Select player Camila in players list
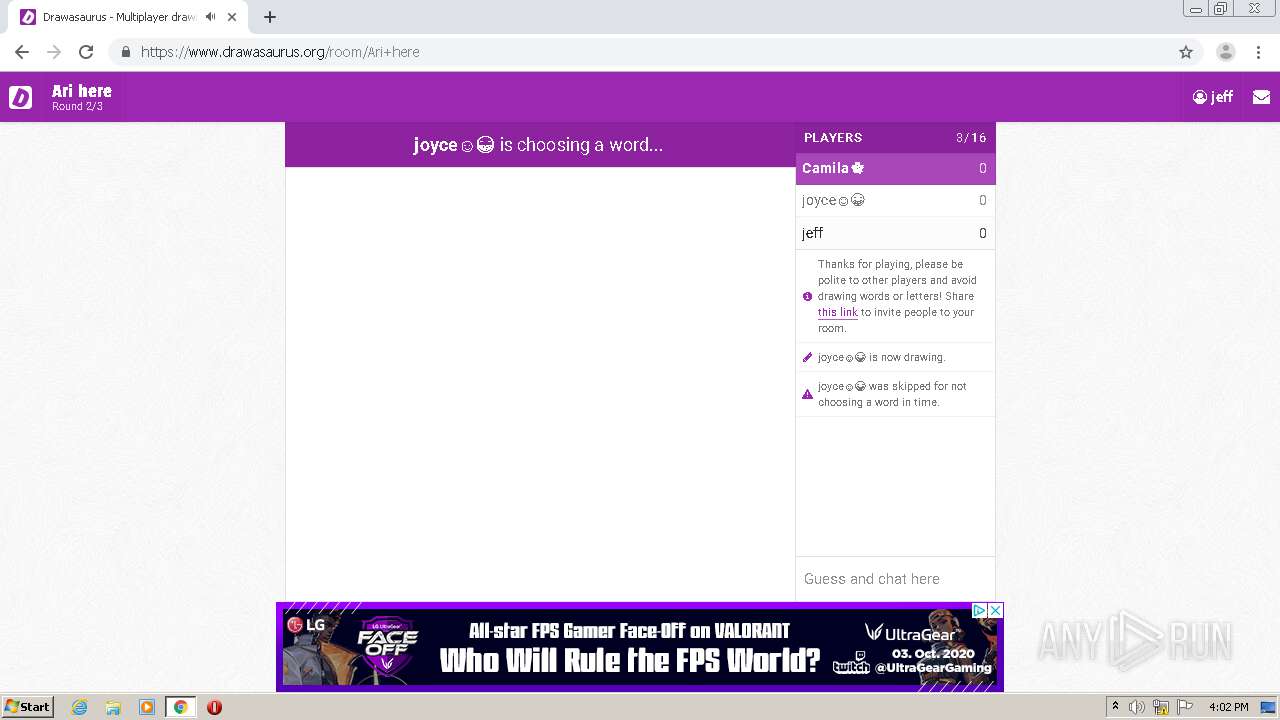Image resolution: width=1280 pixels, height=720 pixels. (x=895, y=169)
